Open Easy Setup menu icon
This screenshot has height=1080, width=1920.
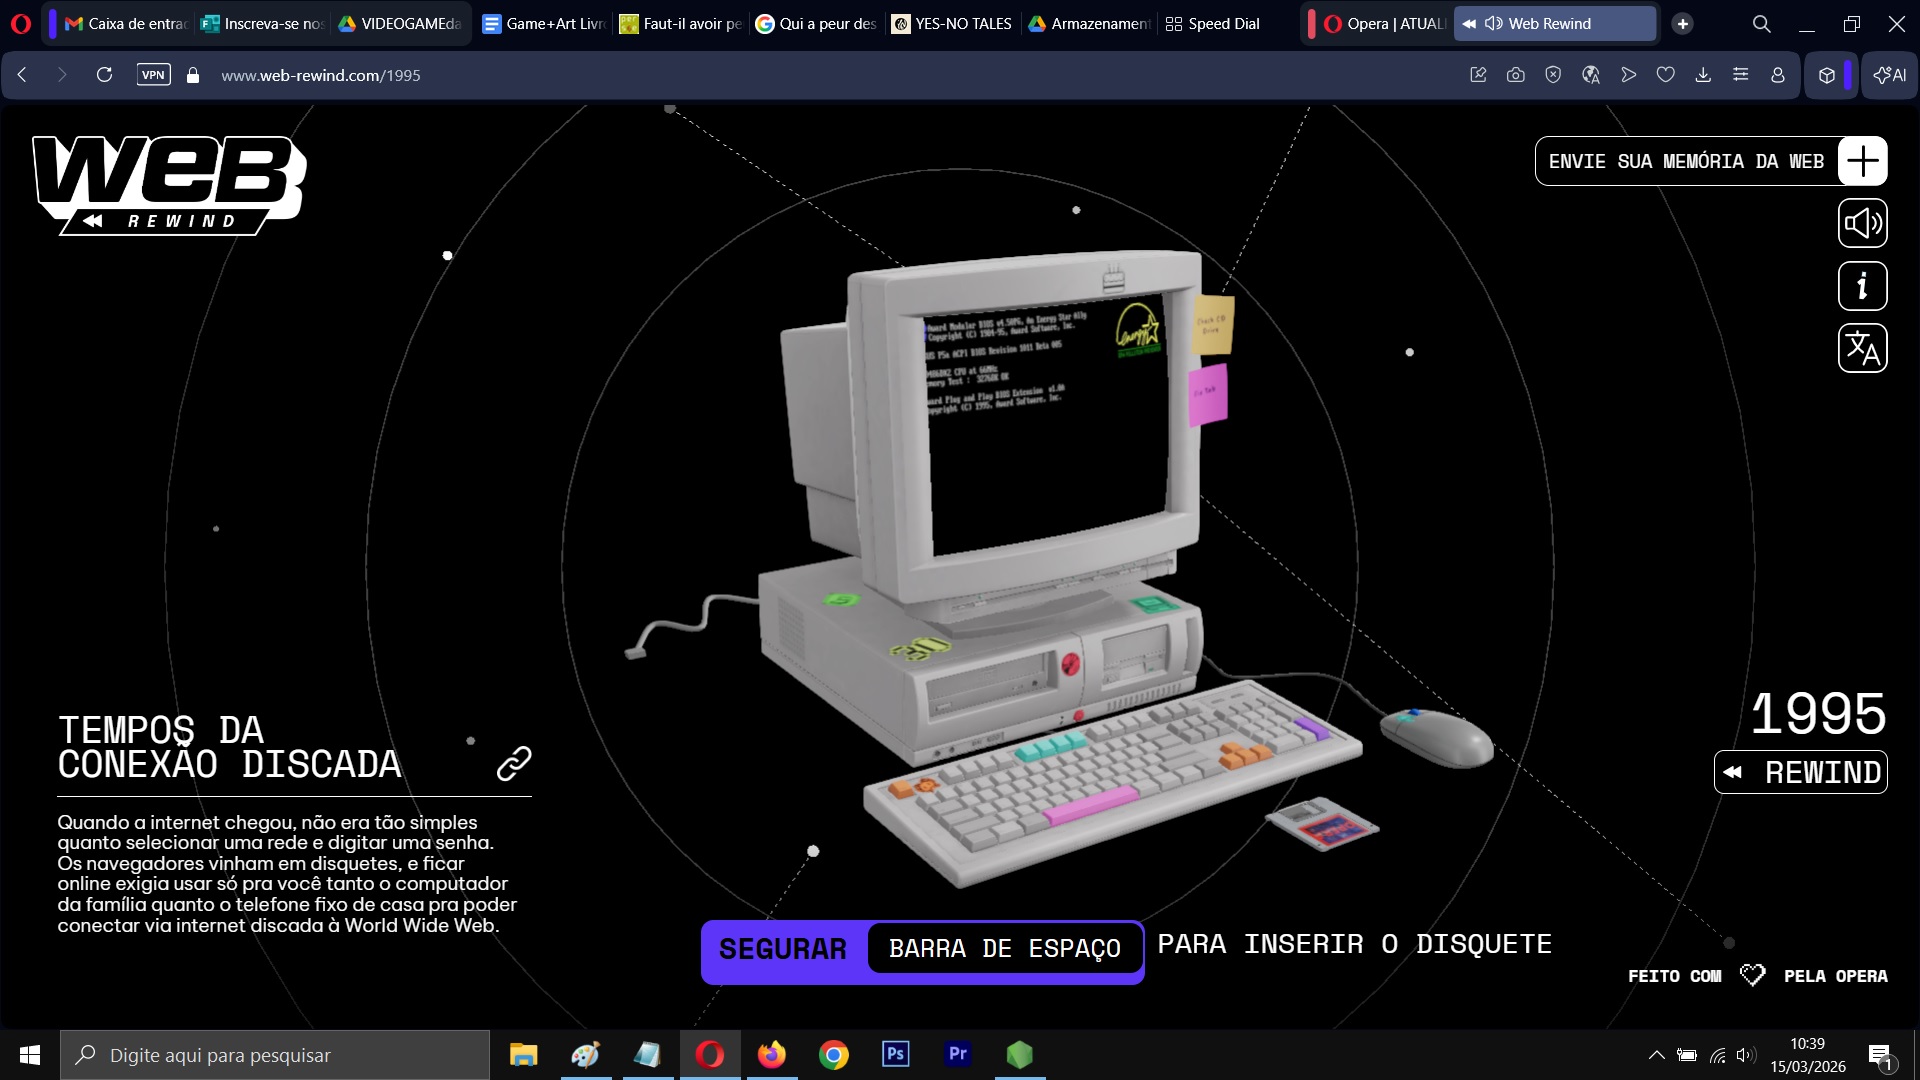[1741, 75]
